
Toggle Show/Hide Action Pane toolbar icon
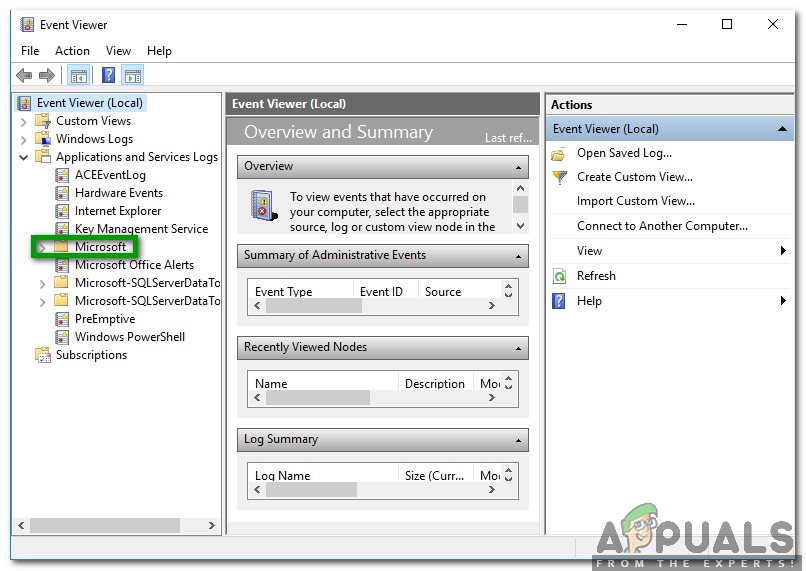pos(133,76)
